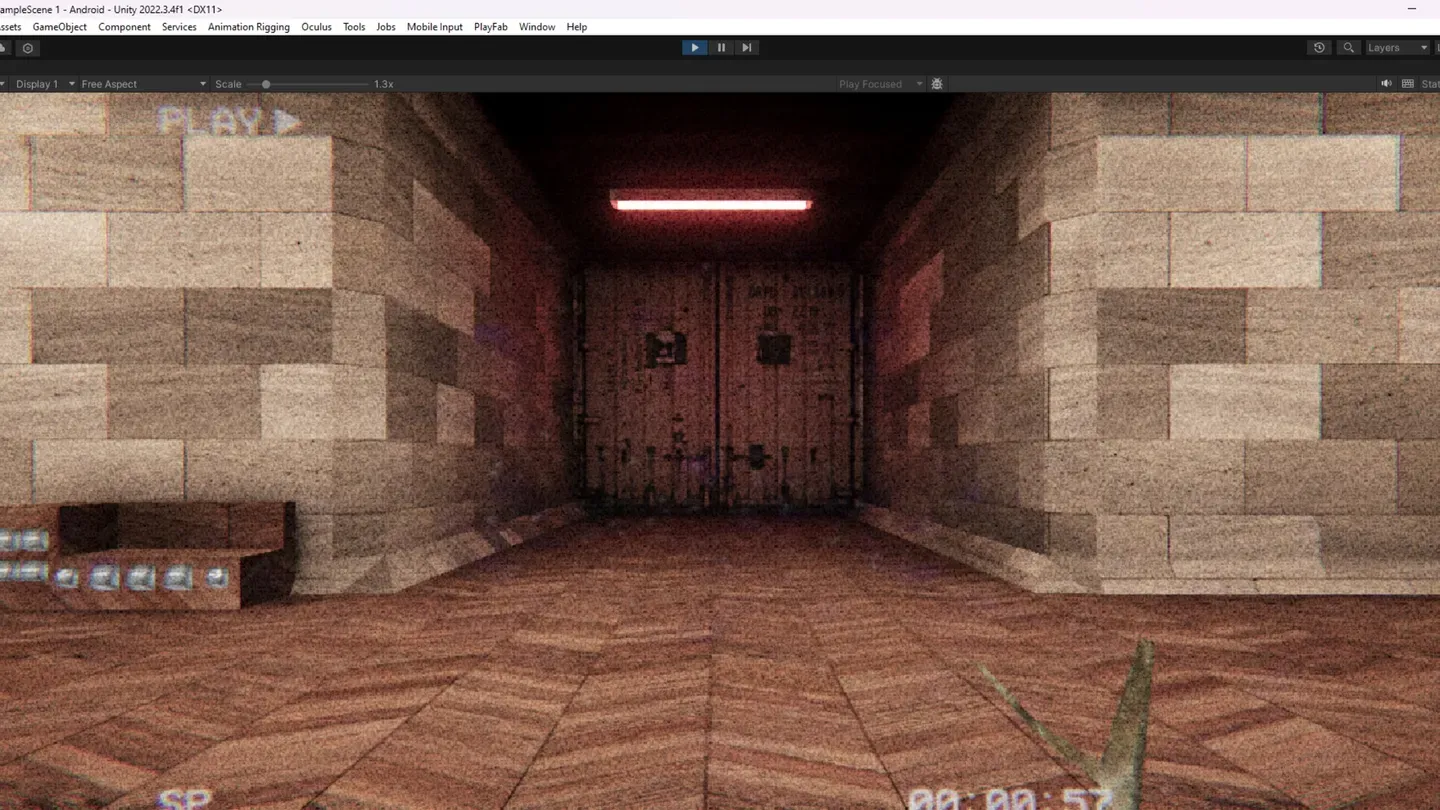Click the Scale slider handle
This screenshot has width=1440, height=810.
266,84
